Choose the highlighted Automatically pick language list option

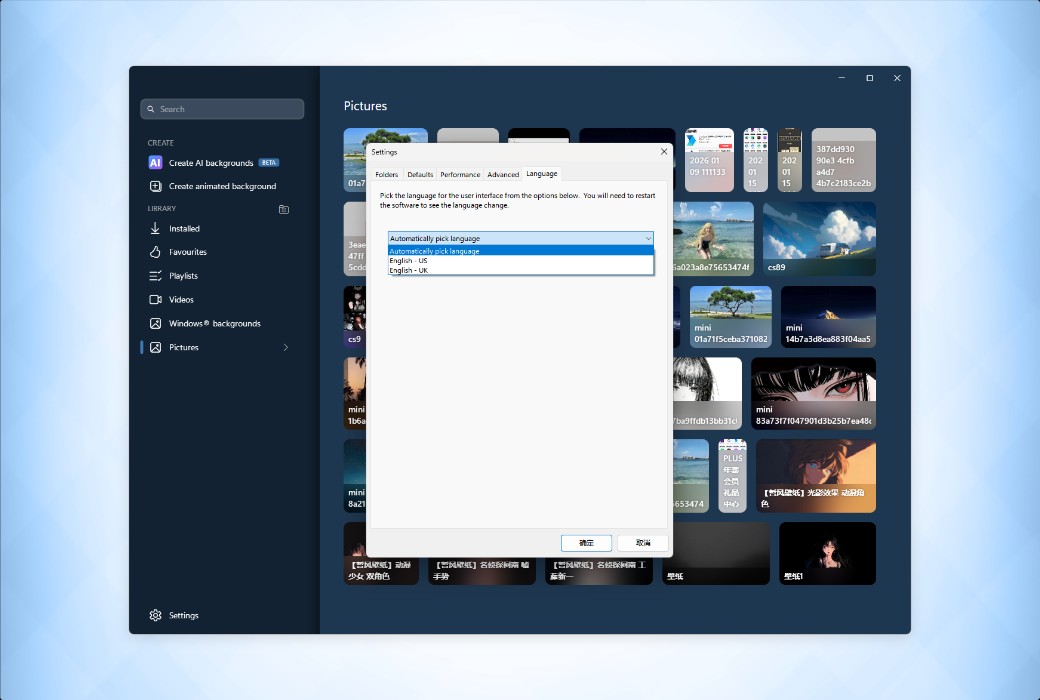[521, 251]
